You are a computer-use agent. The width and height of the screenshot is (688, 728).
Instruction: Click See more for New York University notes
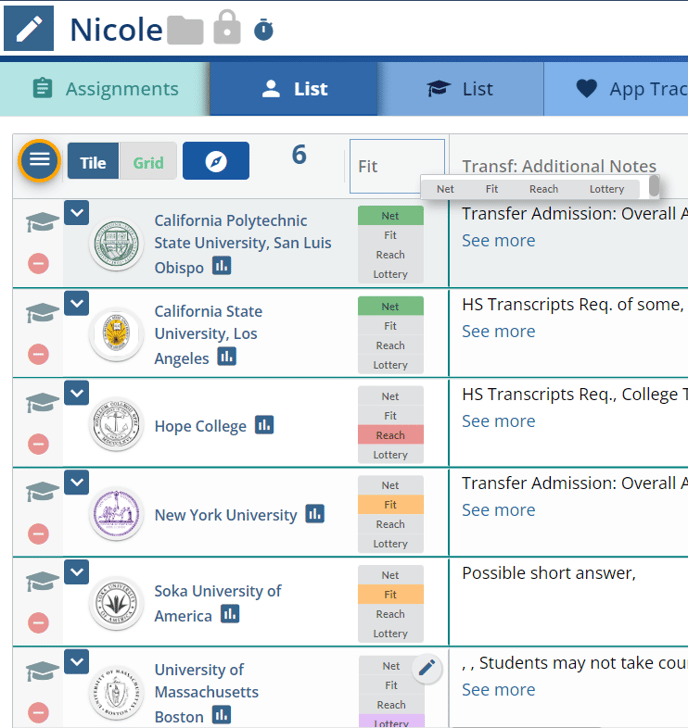498,510
